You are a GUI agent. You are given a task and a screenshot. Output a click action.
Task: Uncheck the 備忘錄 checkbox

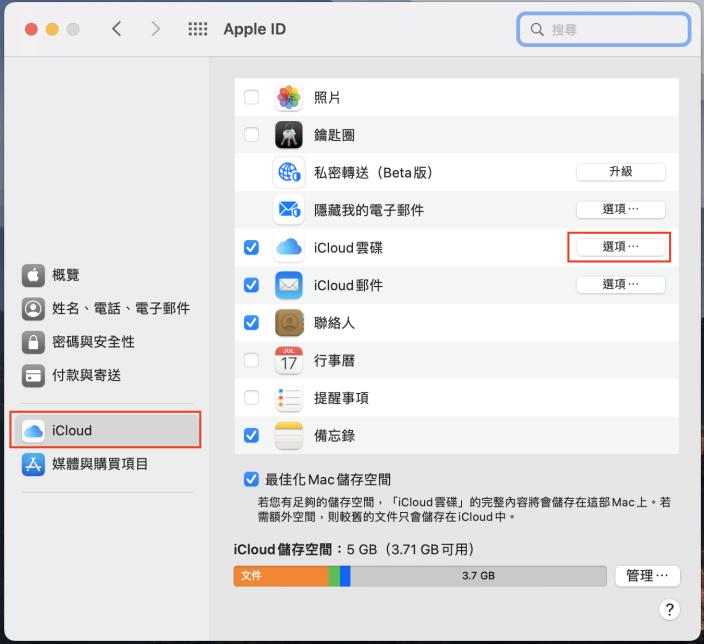click(251, 435)
